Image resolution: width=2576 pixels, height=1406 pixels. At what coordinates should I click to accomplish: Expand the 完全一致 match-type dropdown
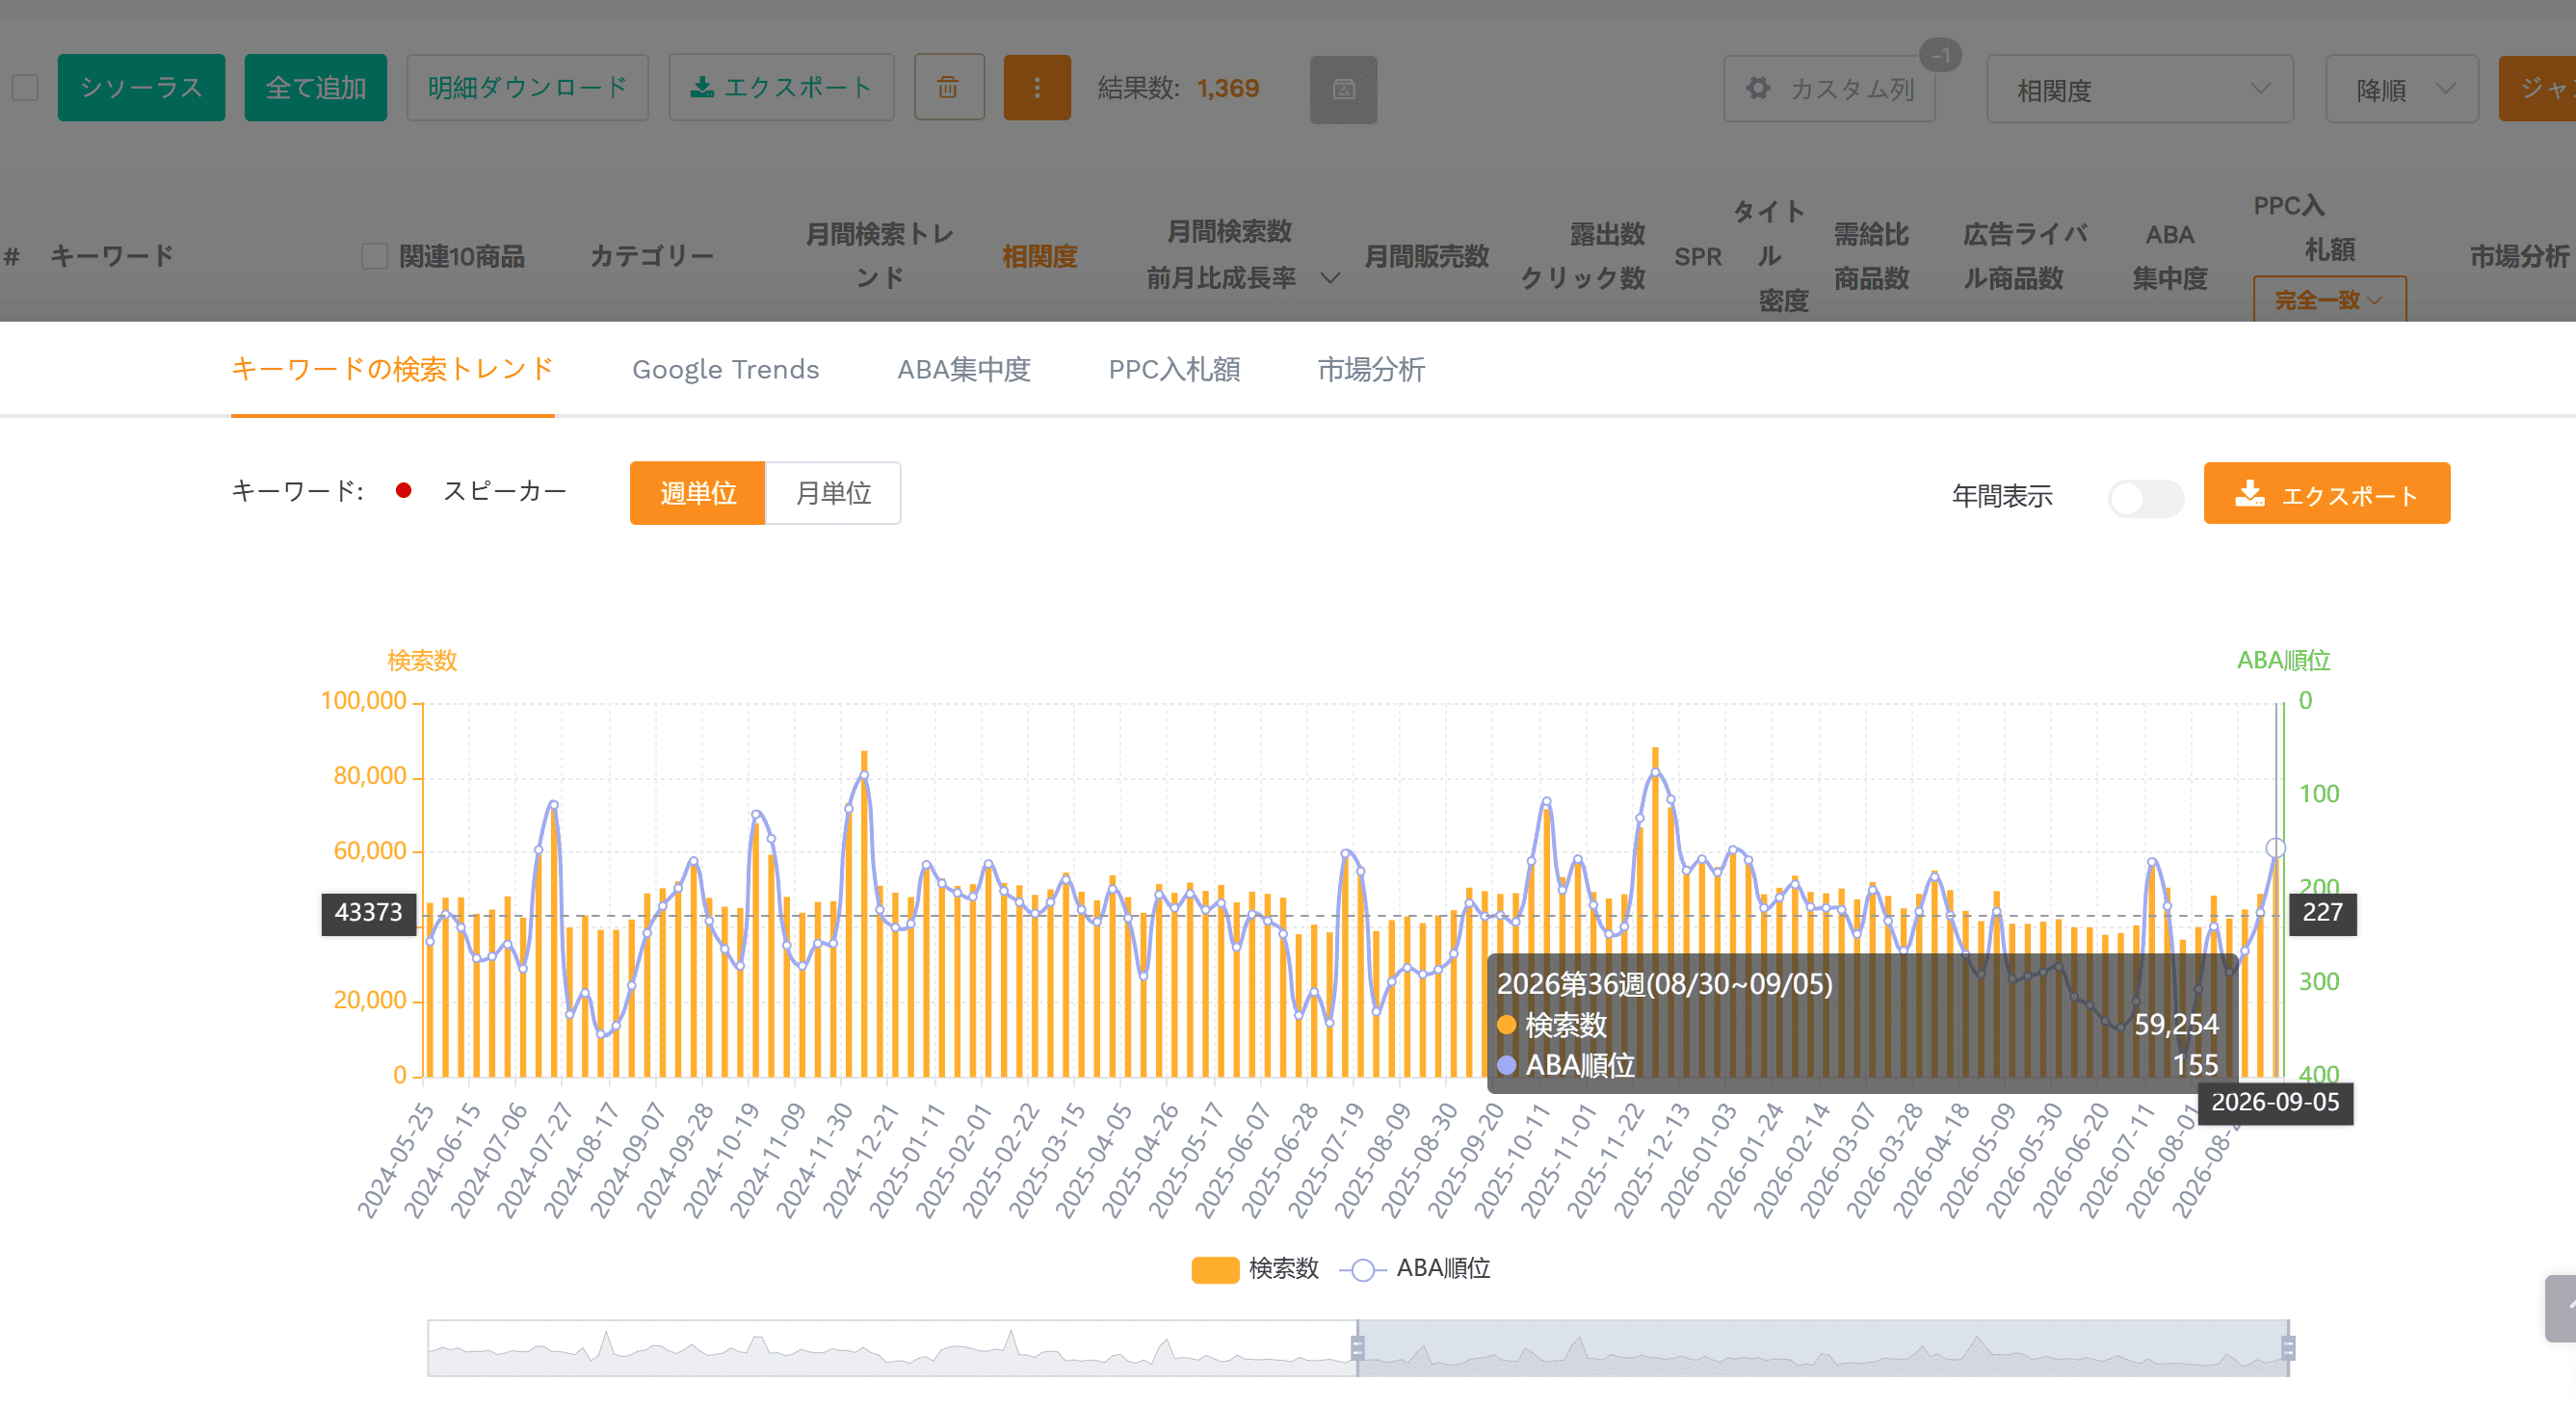2329,300
